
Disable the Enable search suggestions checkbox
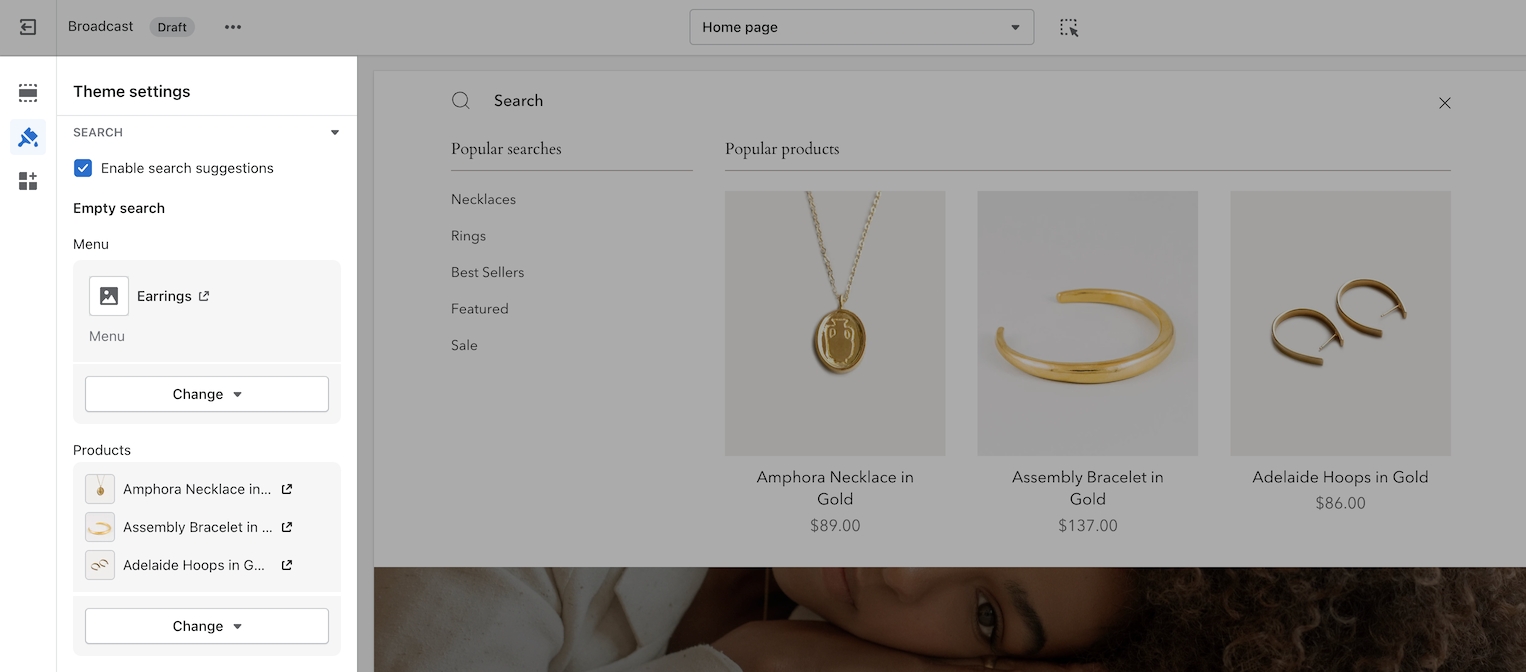point(83,168)
